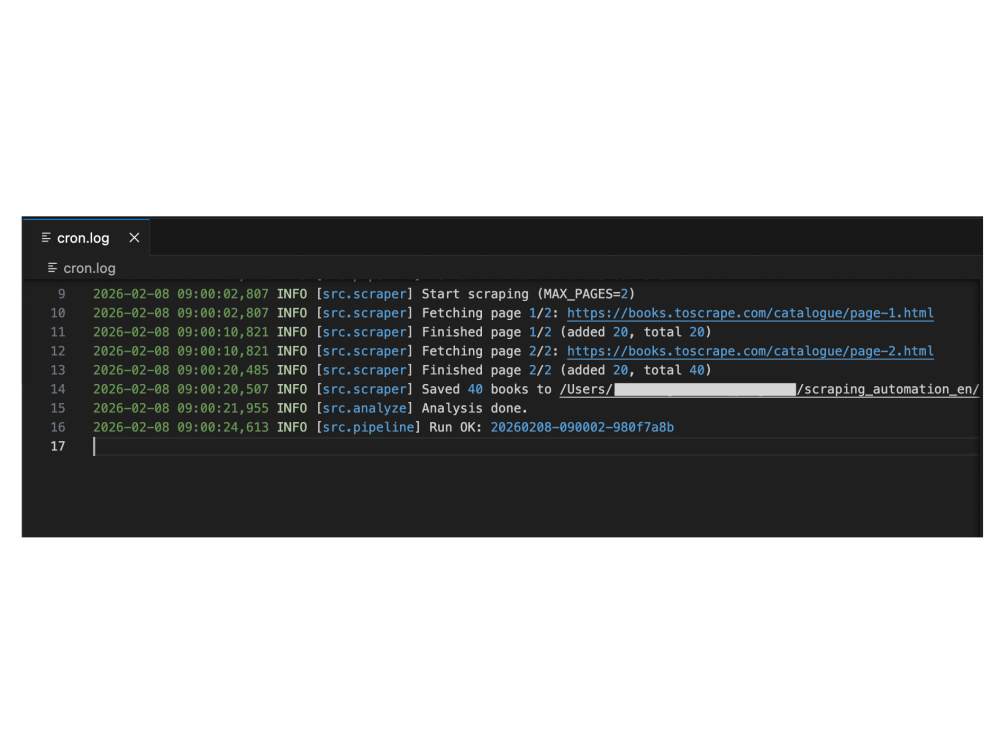Click line number 16 in gutter

point(58,427)
